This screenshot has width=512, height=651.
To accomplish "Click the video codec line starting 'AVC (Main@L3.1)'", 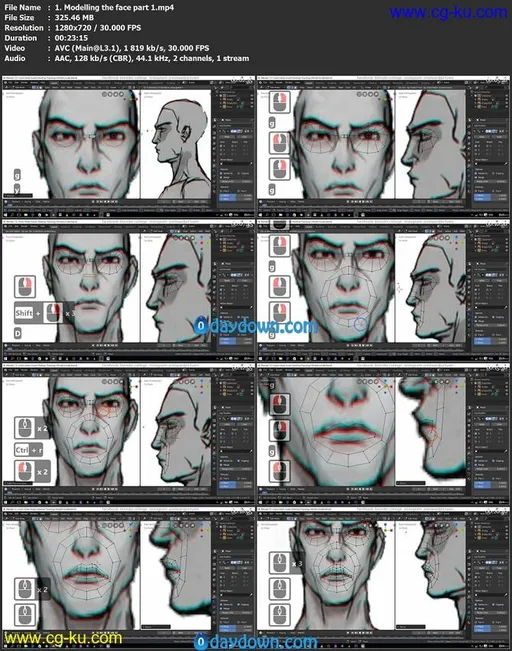I will tap(132, 48).
